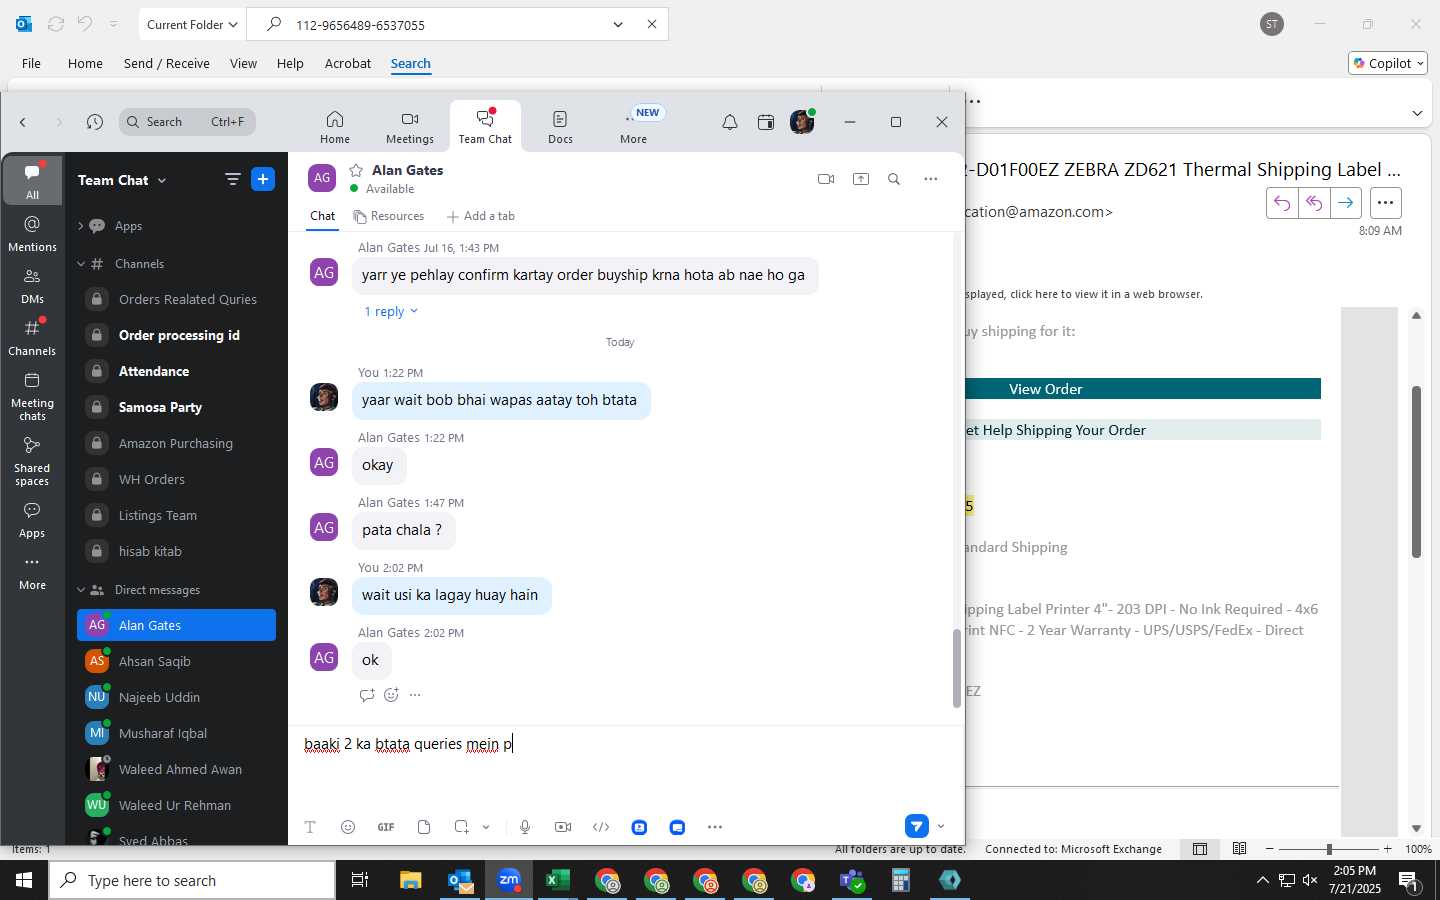Viewport: 1440px width, 900px height.
Task: Select All in the Zoom sidebar
Action: [32, 180]
